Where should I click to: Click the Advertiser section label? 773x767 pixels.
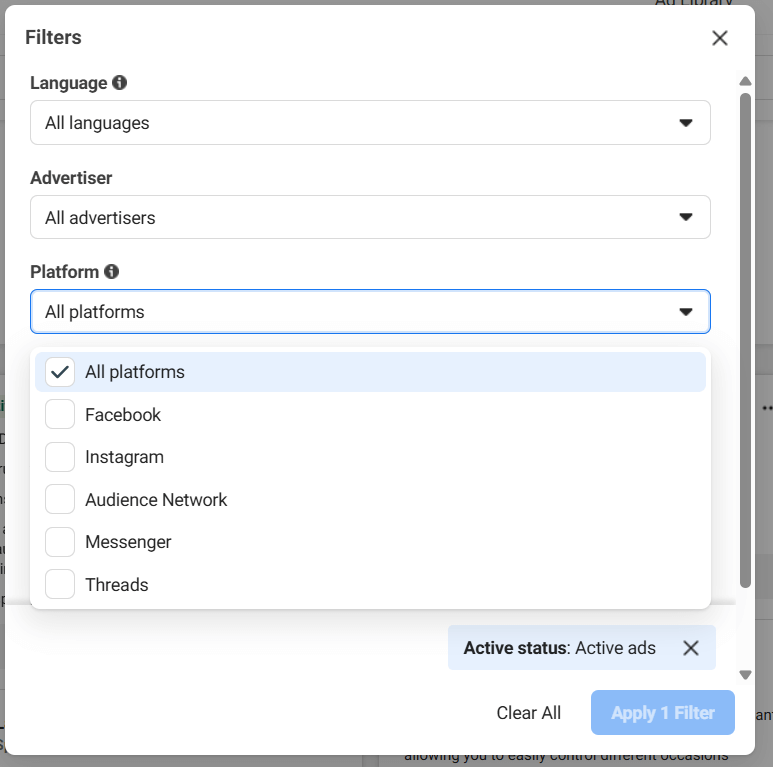pos(71,177)
